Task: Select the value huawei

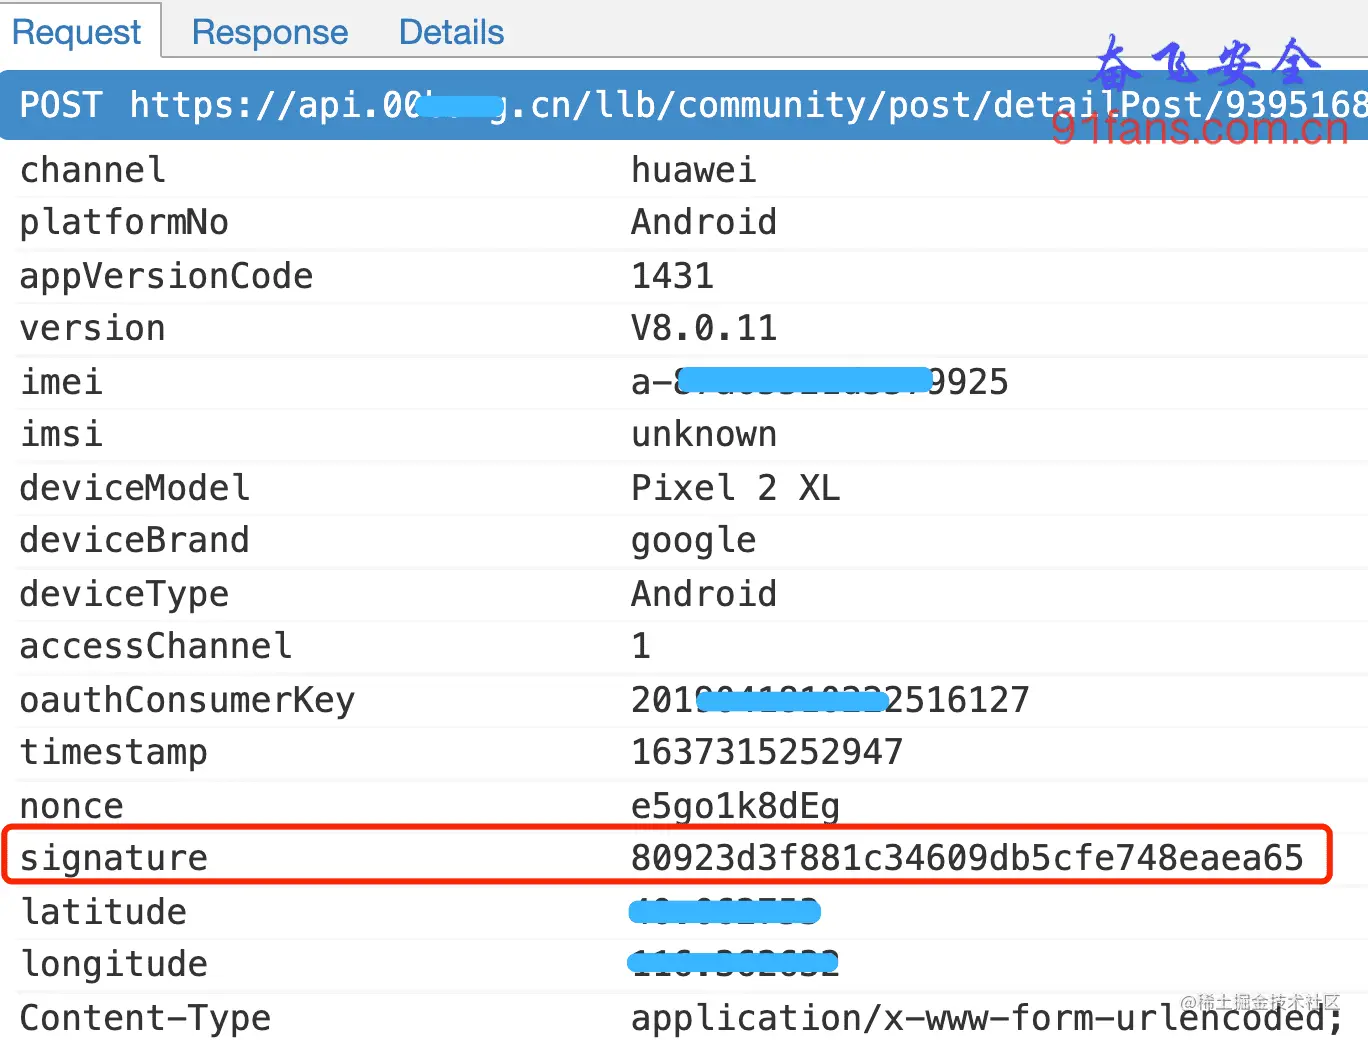Action: pyautogui.click(x=693, y=170)
